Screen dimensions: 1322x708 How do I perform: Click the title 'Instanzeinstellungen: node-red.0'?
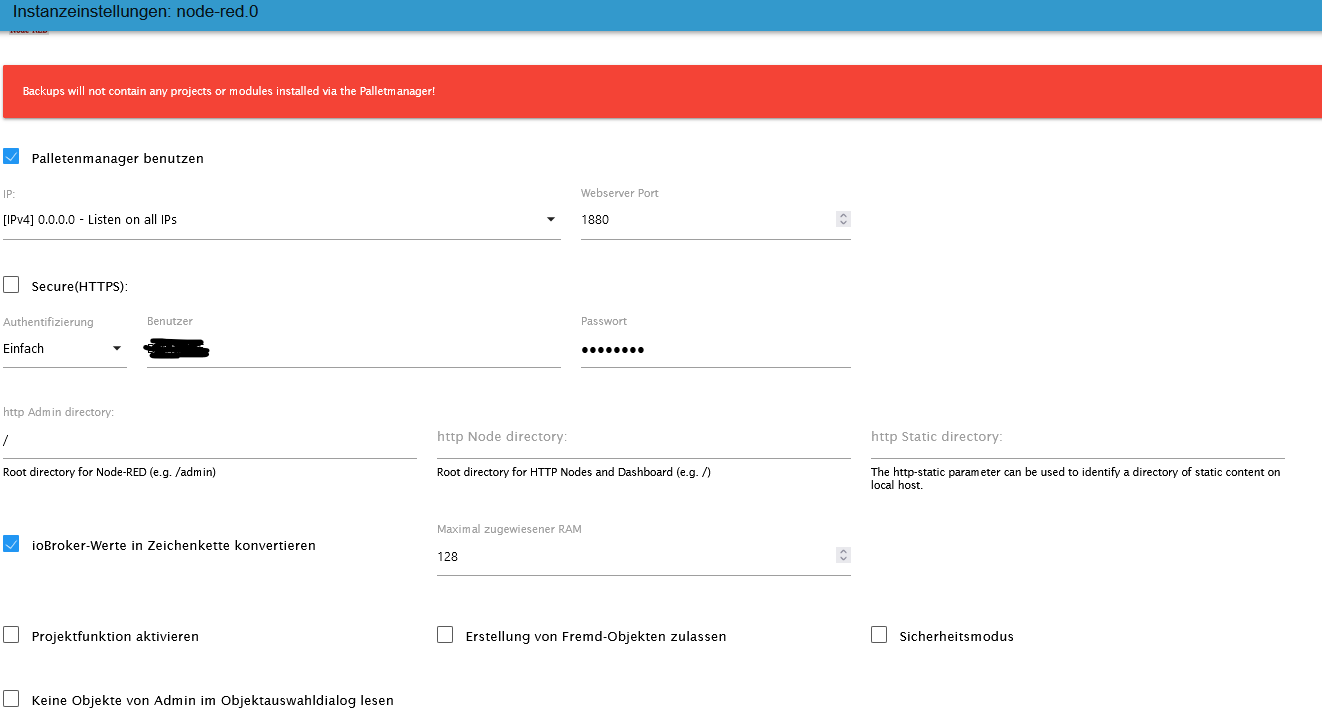(x=136, y=12)
